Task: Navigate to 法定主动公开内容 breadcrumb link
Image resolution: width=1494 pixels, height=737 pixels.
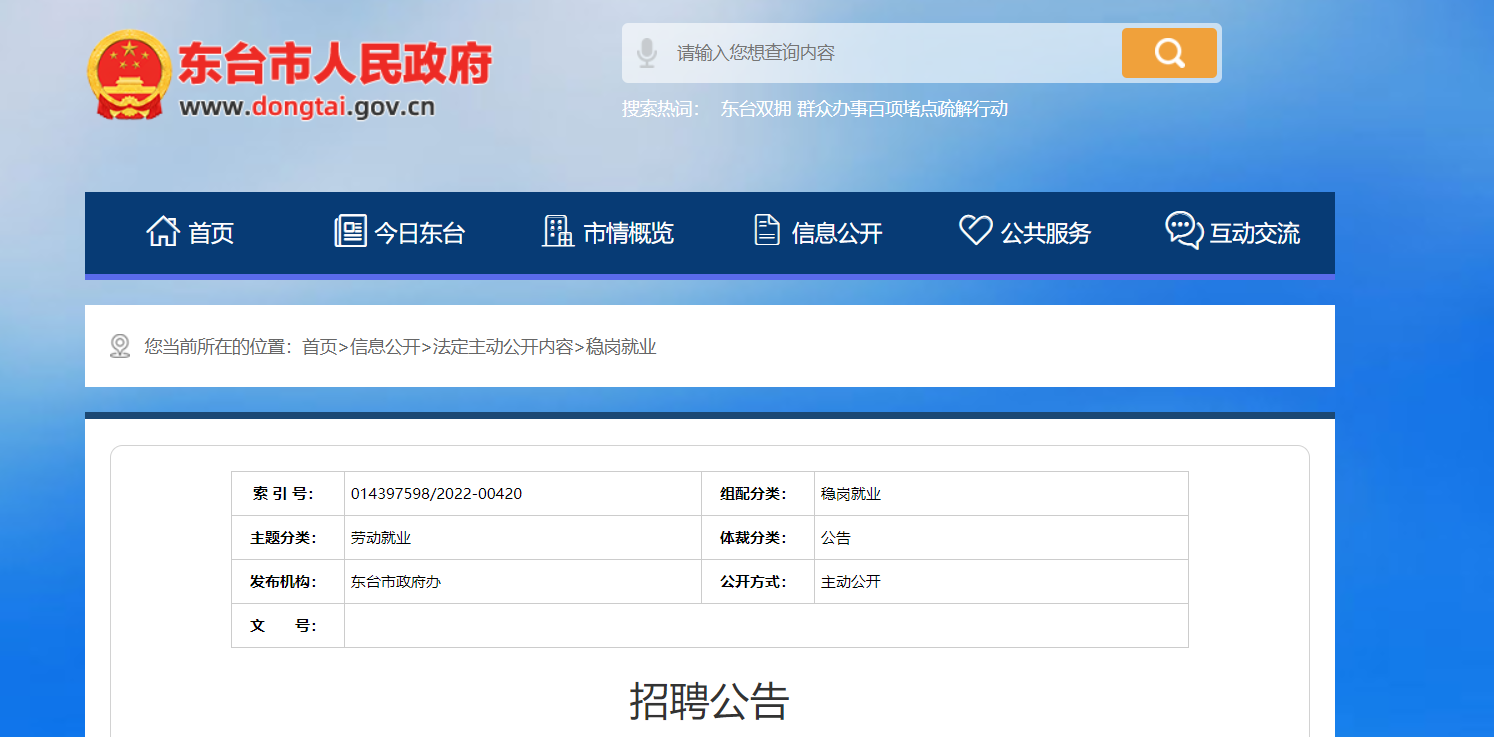Action: (503, 347)
